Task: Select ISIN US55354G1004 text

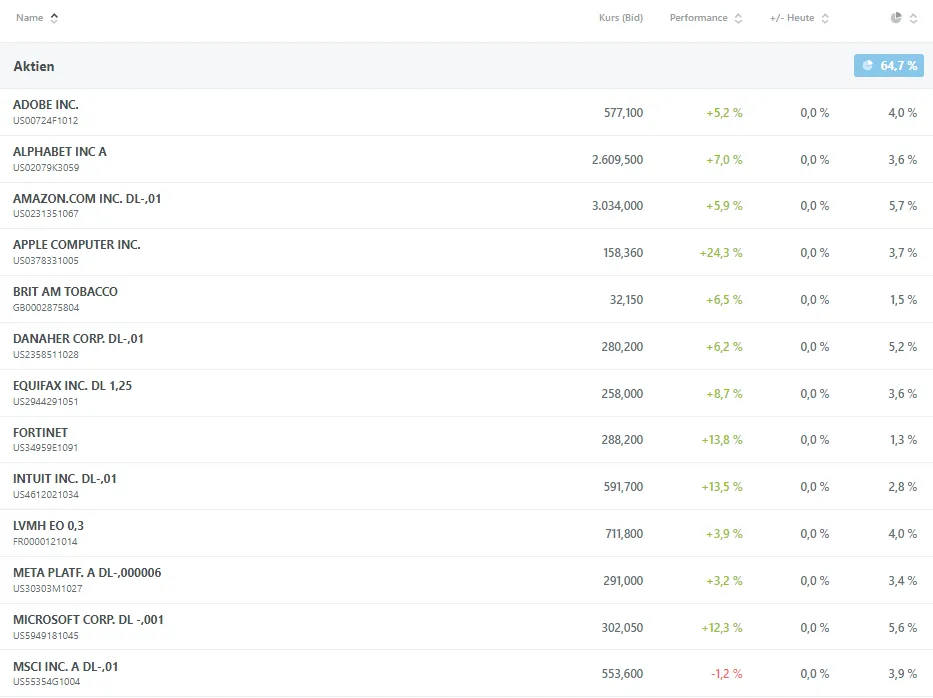Action: coord(46,681)
